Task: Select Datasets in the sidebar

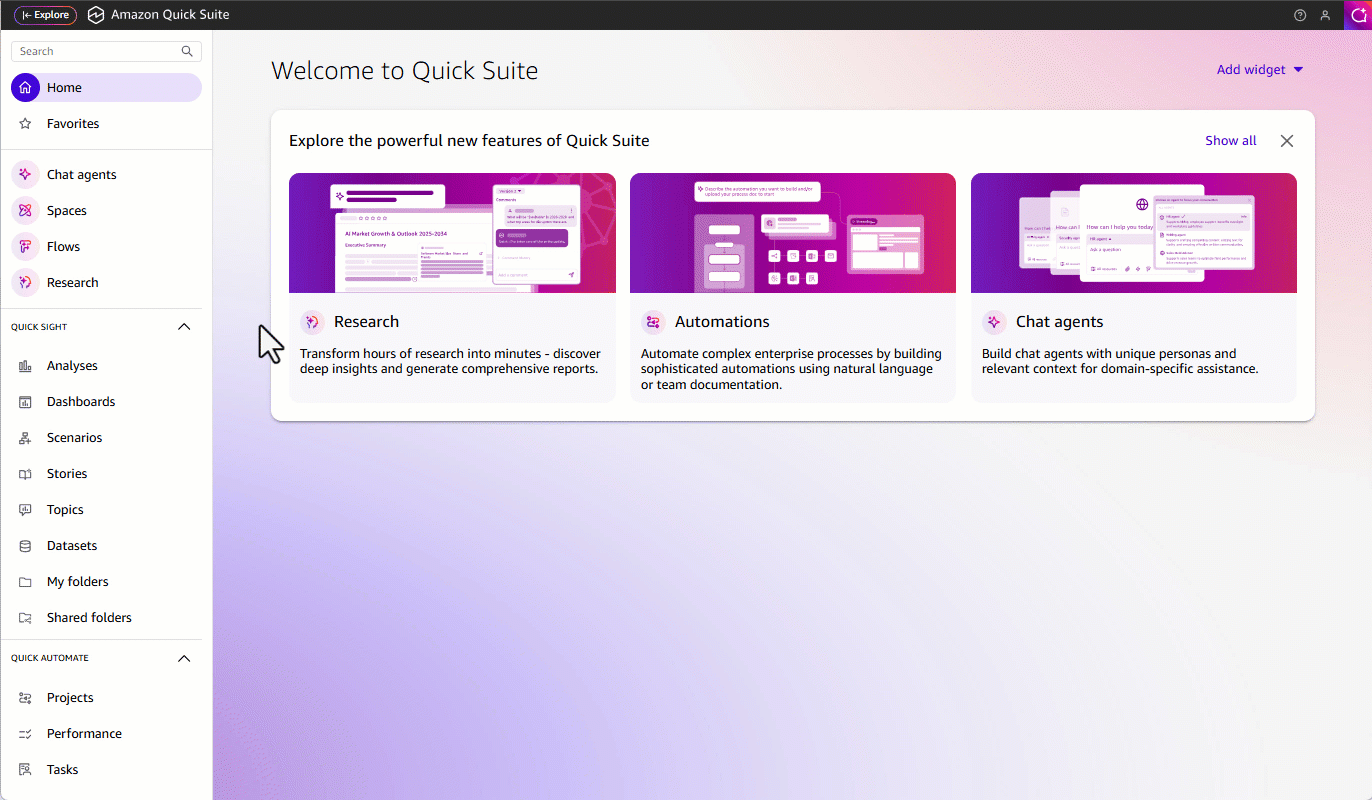Action: (x=71, y=546)
